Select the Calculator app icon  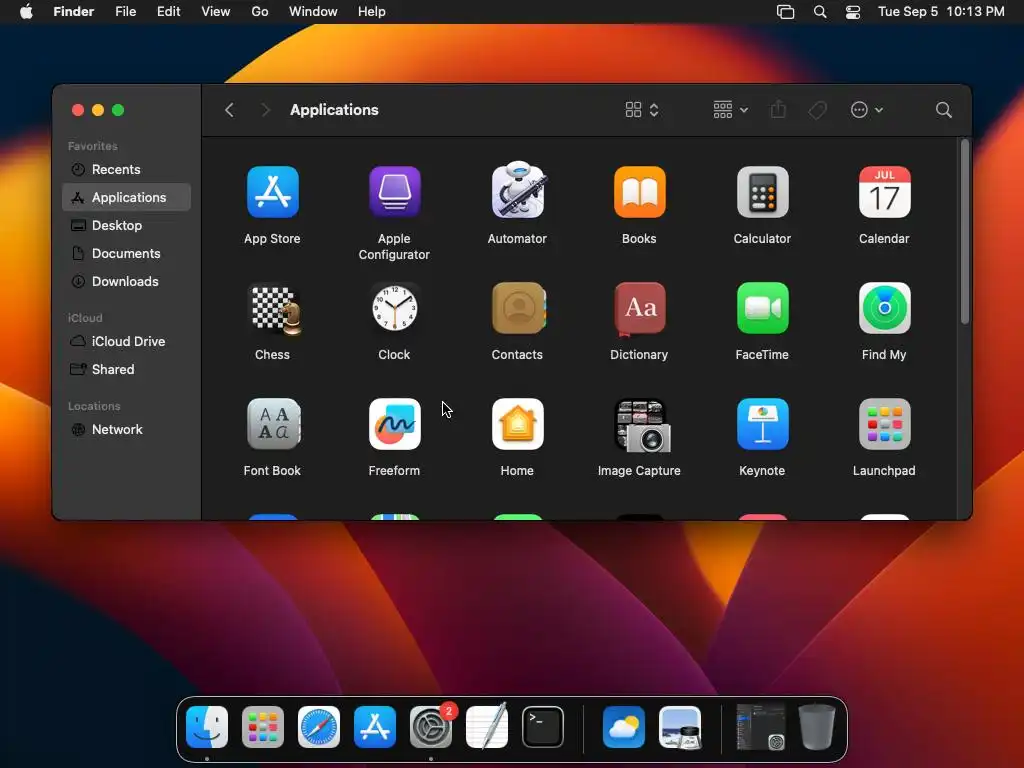762,192
